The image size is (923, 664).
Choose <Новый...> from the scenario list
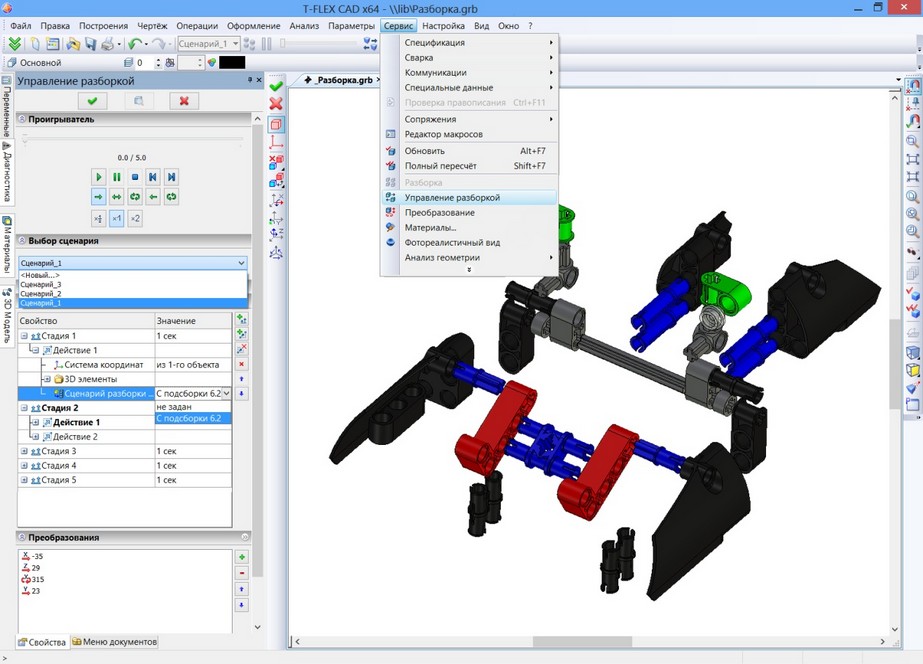132,275
